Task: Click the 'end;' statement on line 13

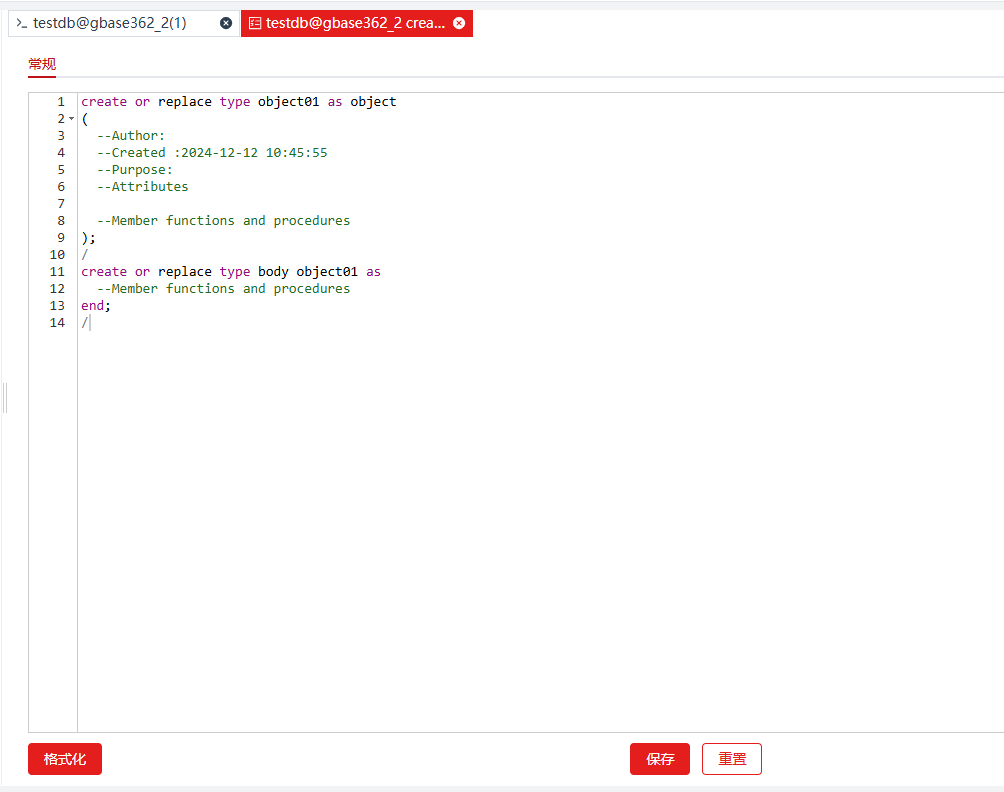Action: [x=96, y=306]
